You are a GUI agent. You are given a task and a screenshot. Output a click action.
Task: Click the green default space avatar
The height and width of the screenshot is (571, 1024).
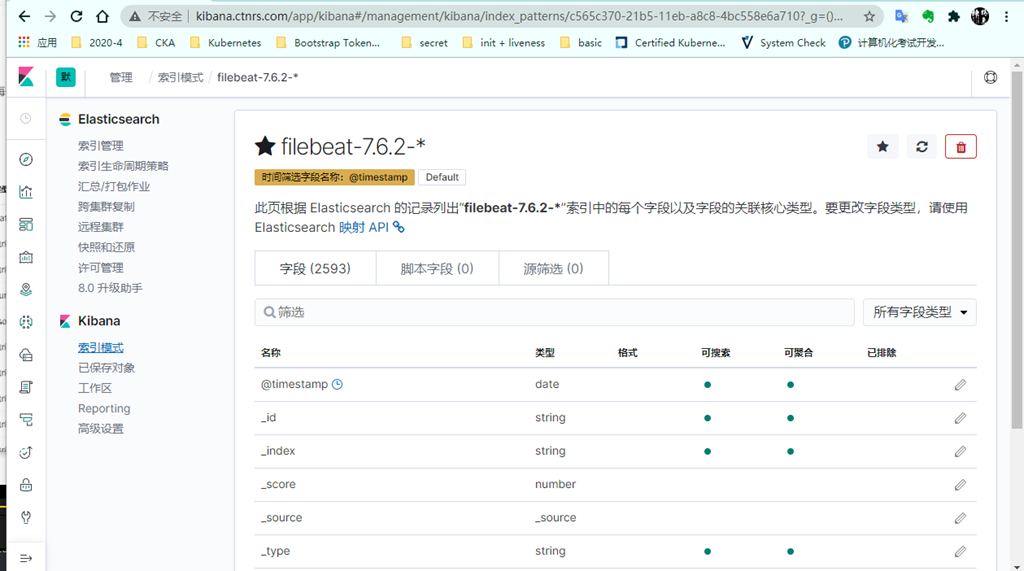pyautogui.click(x=65, y=77)
